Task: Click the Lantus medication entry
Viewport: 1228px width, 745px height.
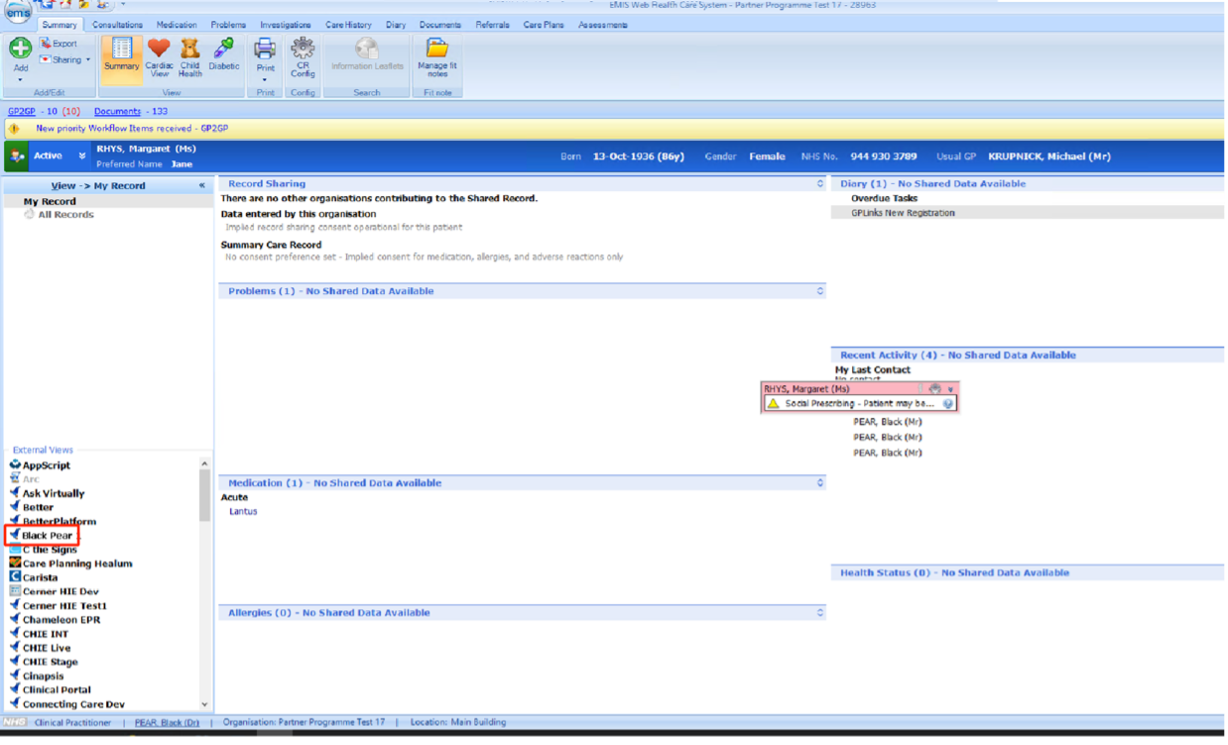Action: click(x=243, y=511)
